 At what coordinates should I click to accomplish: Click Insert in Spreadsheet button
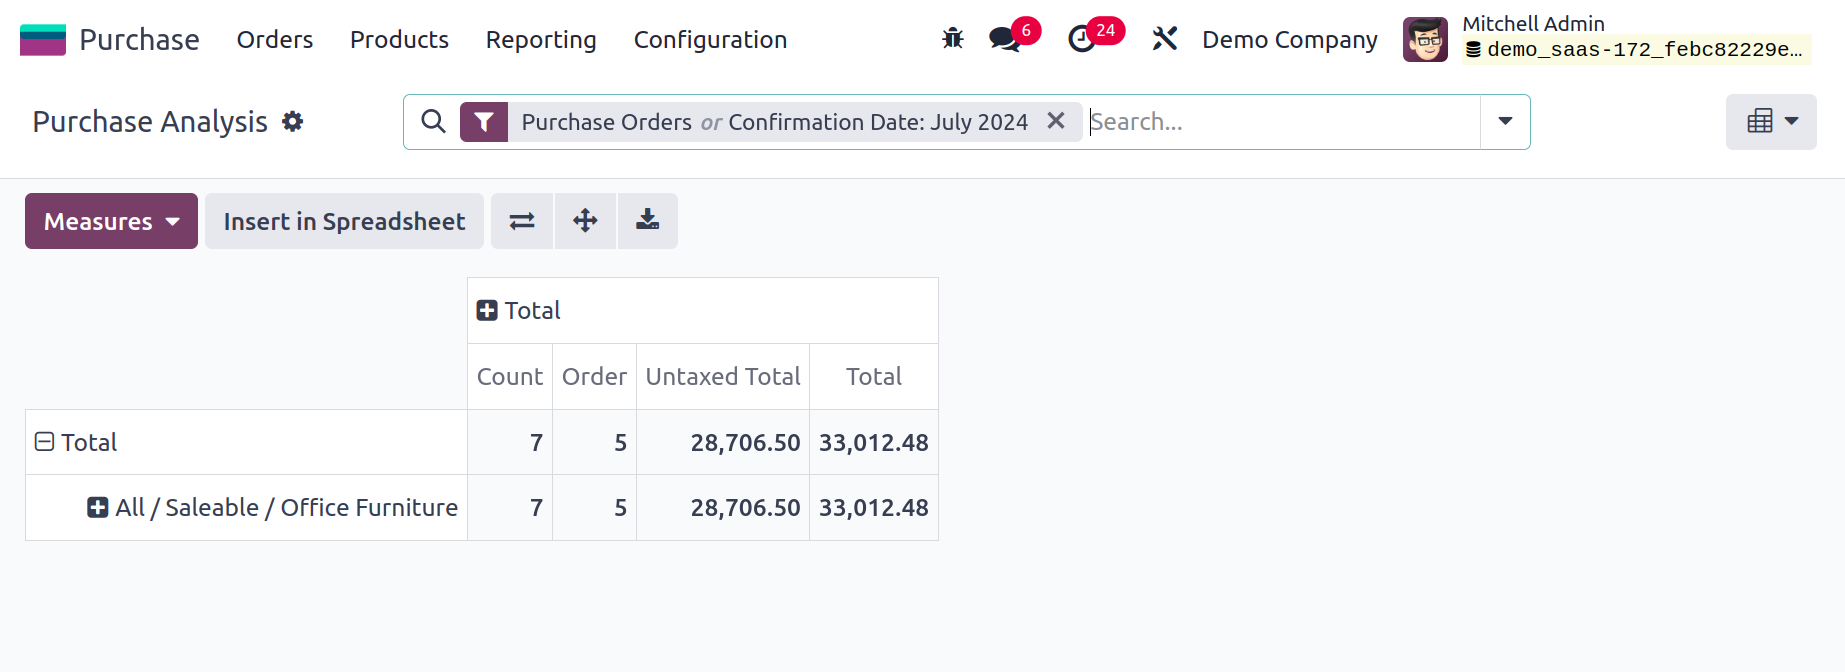[344, 221]
